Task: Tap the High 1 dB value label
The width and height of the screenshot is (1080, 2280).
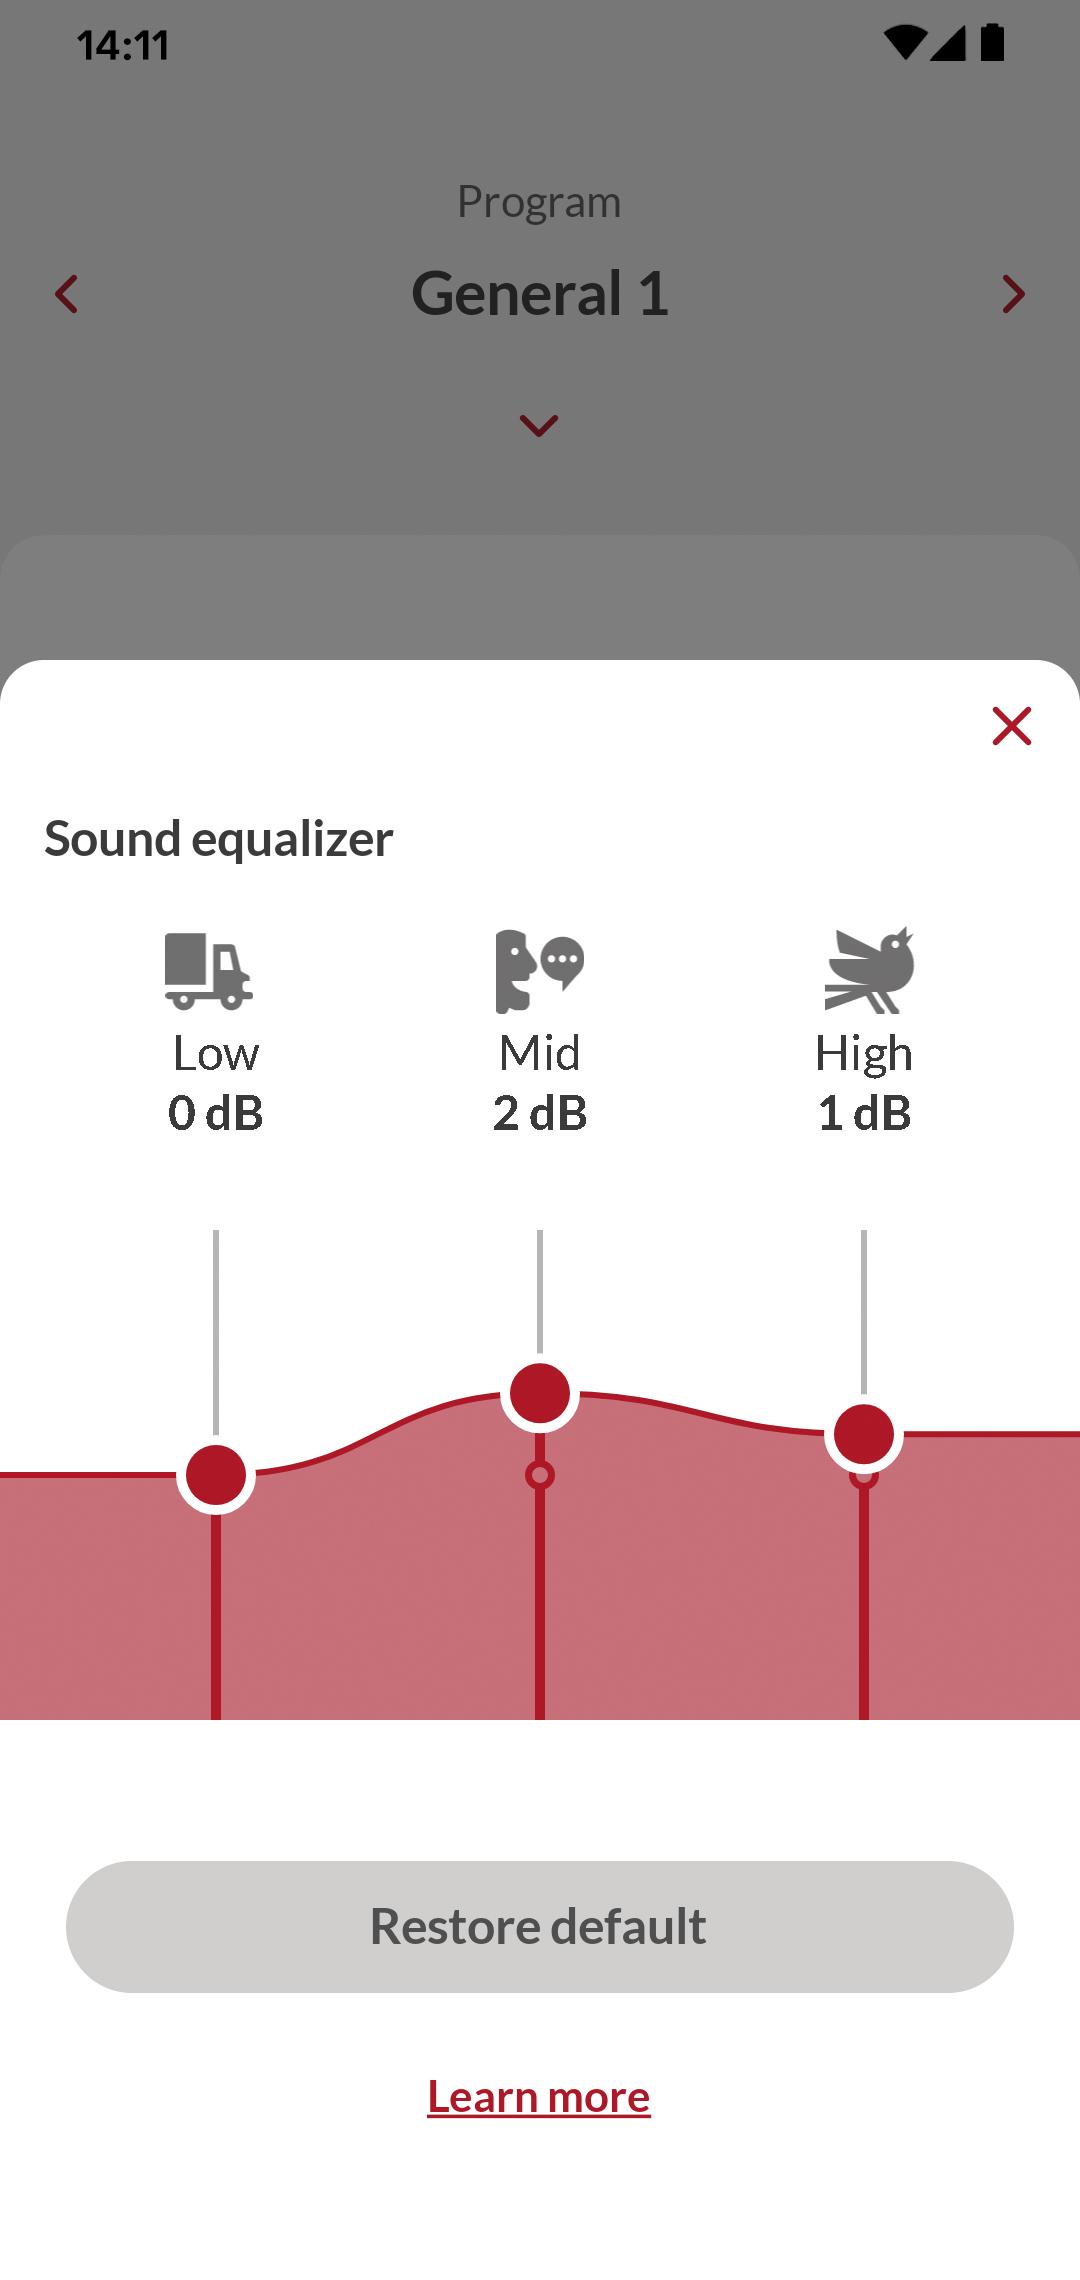Action: click(864, 1113)
